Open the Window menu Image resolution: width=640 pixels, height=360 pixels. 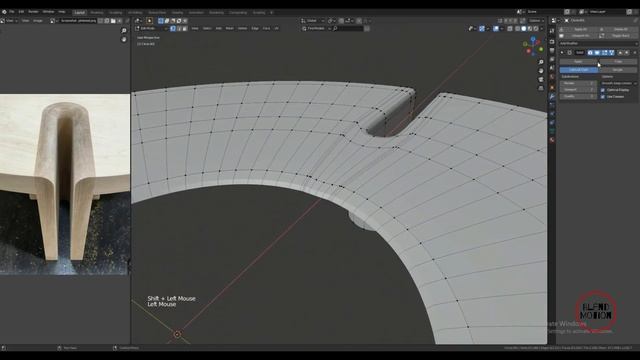coord(49,12)
